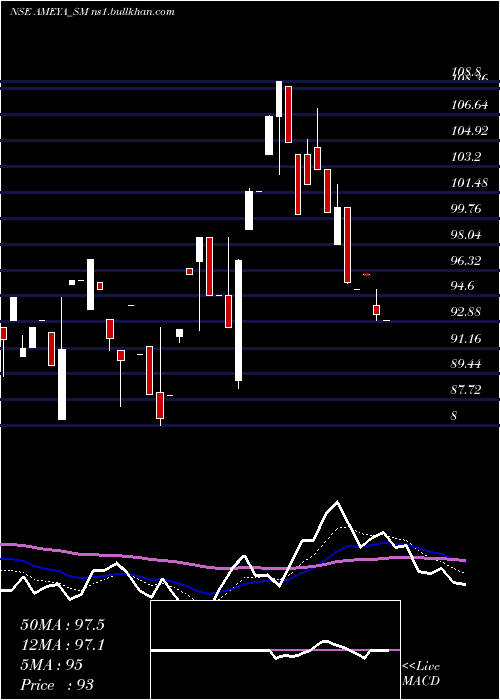Click the 103.2 price axis label

click(x=466, y=157)
